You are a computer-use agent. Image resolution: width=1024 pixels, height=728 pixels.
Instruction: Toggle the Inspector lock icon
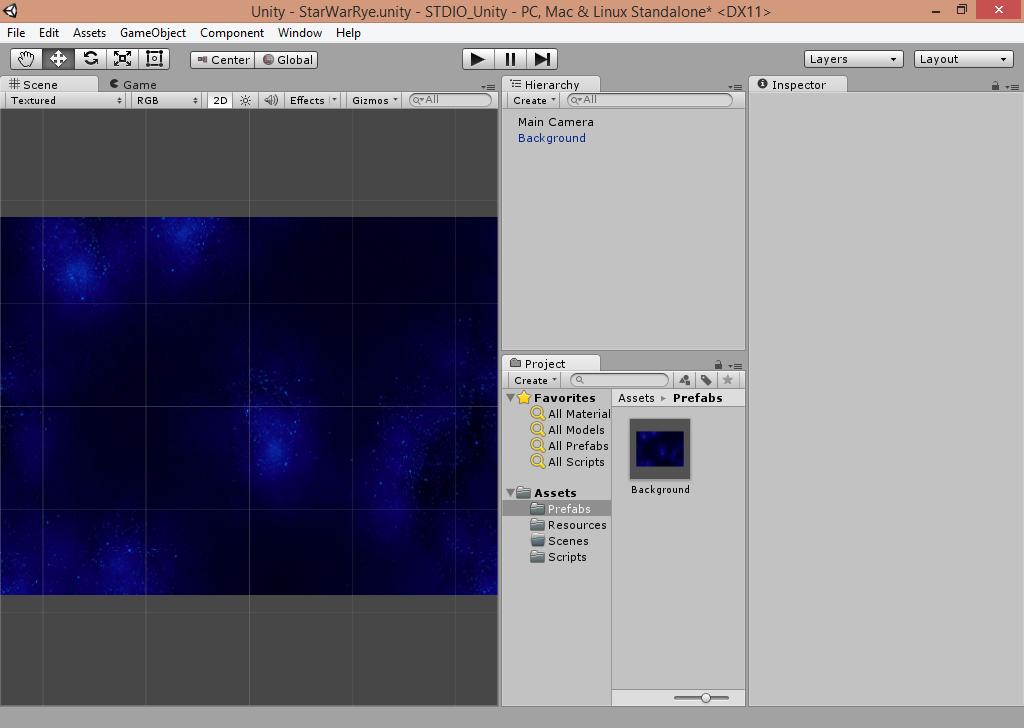pyautogui.click(x=995, y=86)
